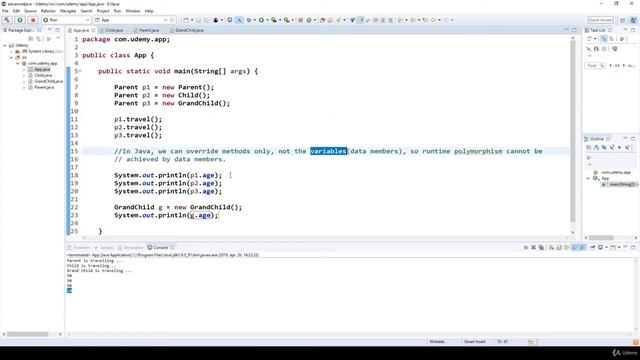
Task: Expand the JRE System Library node
Action: pyautogui.click(x=11, y=51)
